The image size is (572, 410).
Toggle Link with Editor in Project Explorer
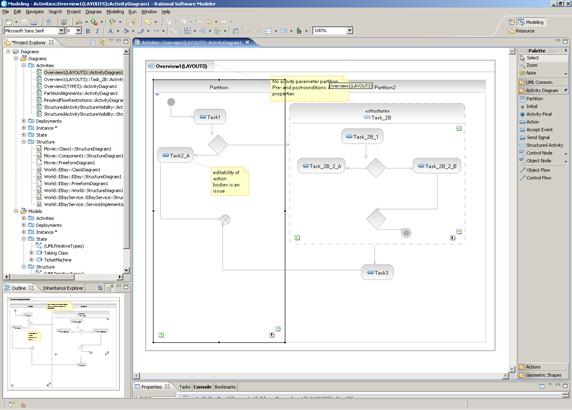tap(102, 42)
